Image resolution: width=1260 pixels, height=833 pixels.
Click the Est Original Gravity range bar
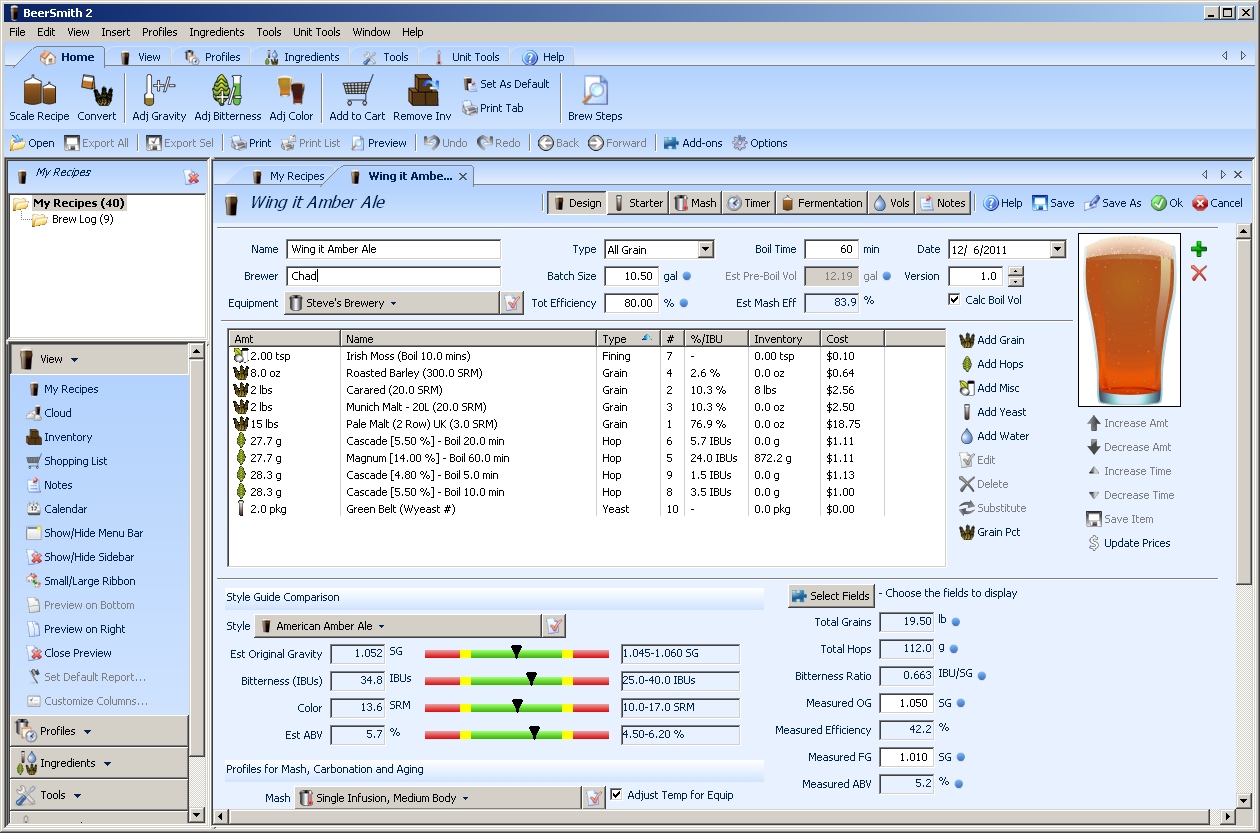[516, 654]
